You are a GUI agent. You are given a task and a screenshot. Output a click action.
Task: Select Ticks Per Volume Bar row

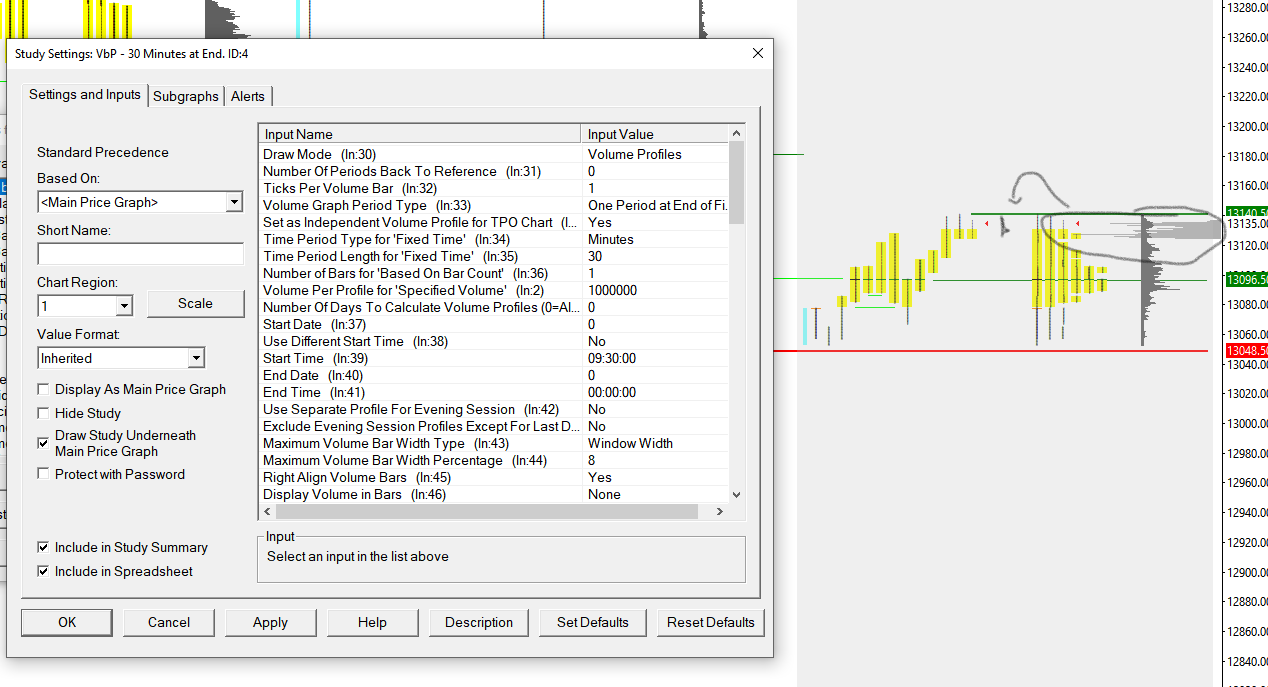[494, 188]
